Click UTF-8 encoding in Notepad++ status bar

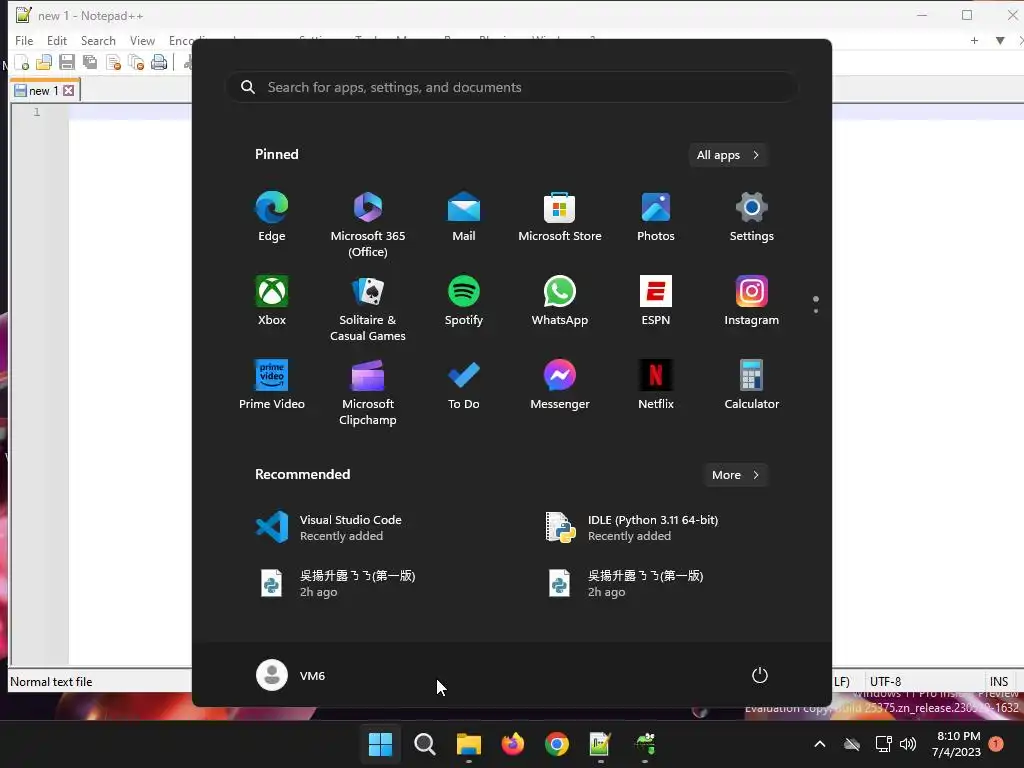tap(886, 682)
